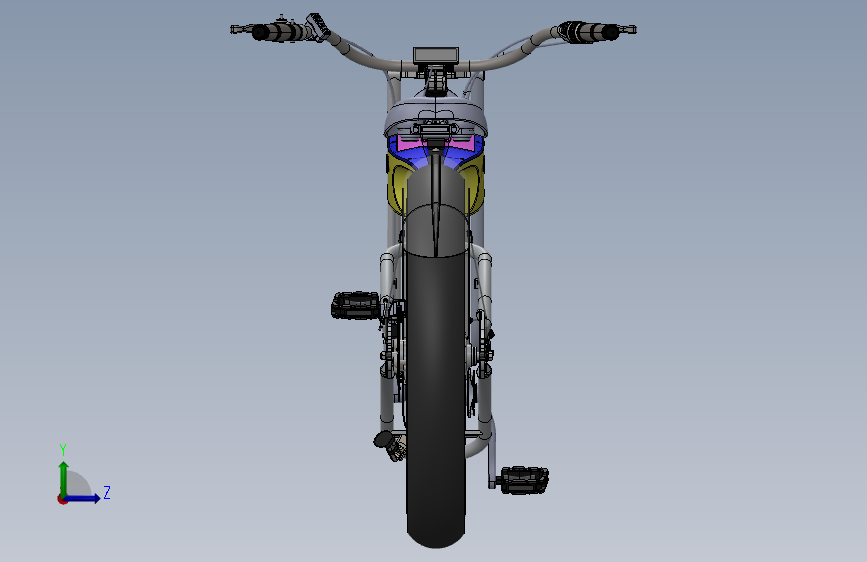This screenshot has width=867, height=562.
Task: Select the upper pedal on the left side
Action: [355, 305]
